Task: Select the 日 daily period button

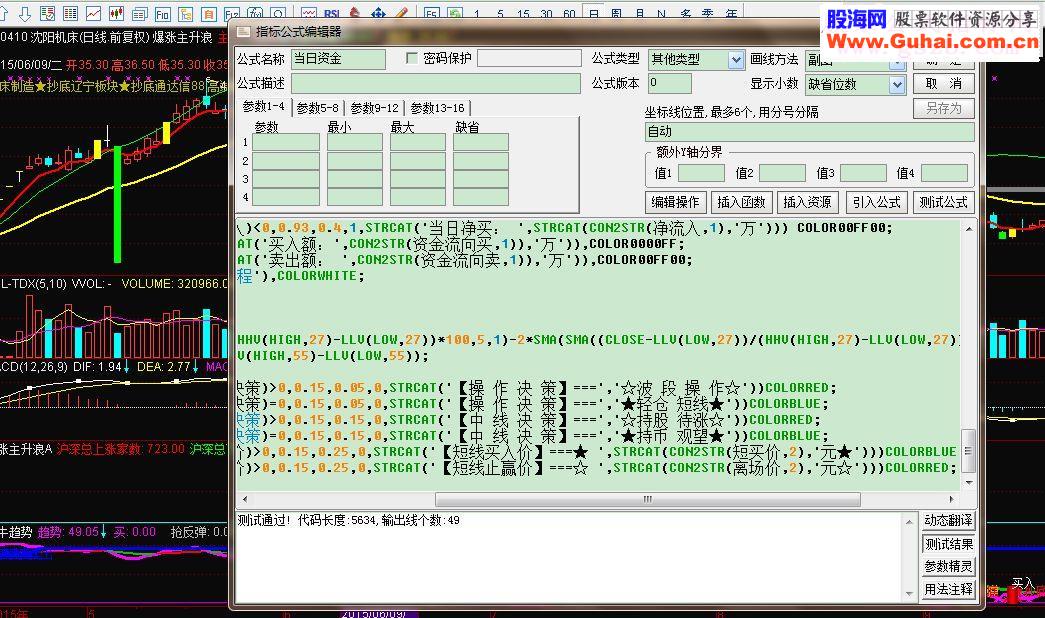Action: click(x=593, y=13)
